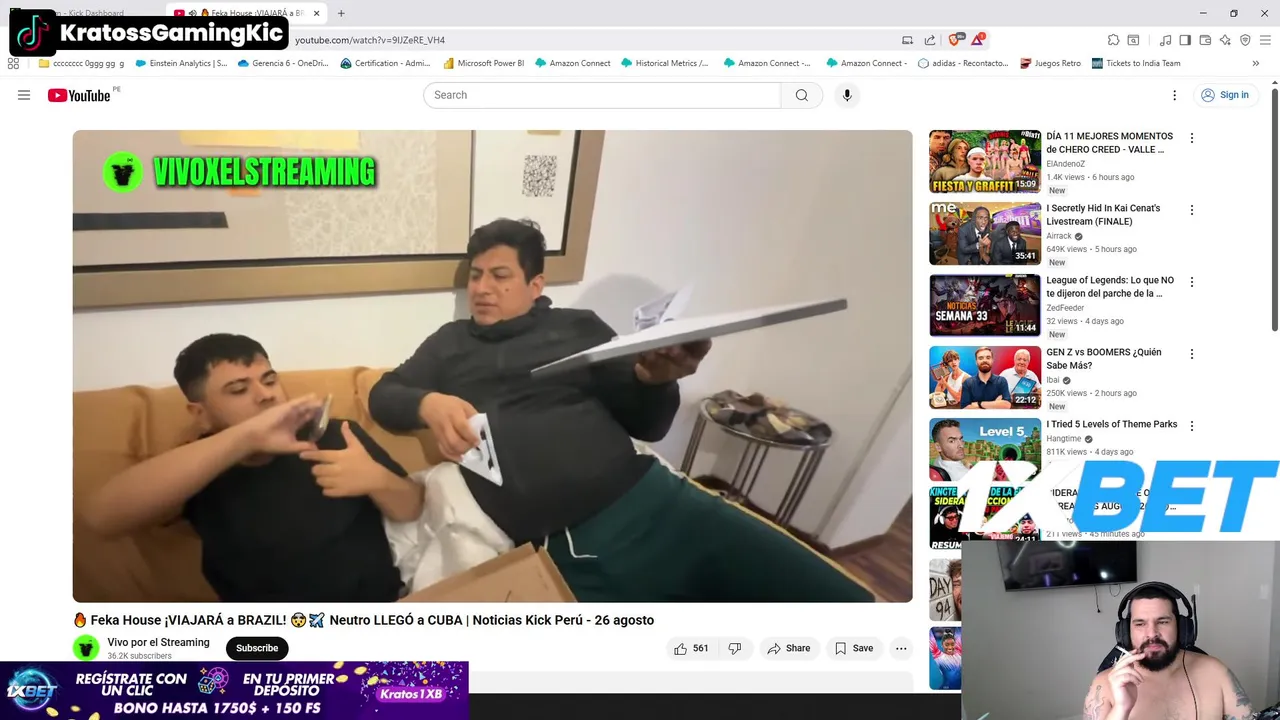
Task: Toggle the browser sidebar panel icon
Action: coord(1185,40)
